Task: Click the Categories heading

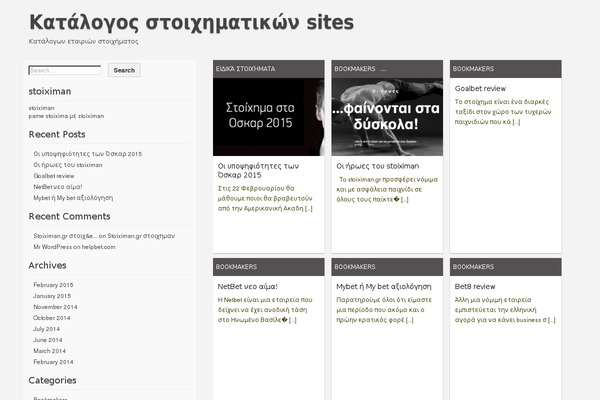Action: point(52,380)
